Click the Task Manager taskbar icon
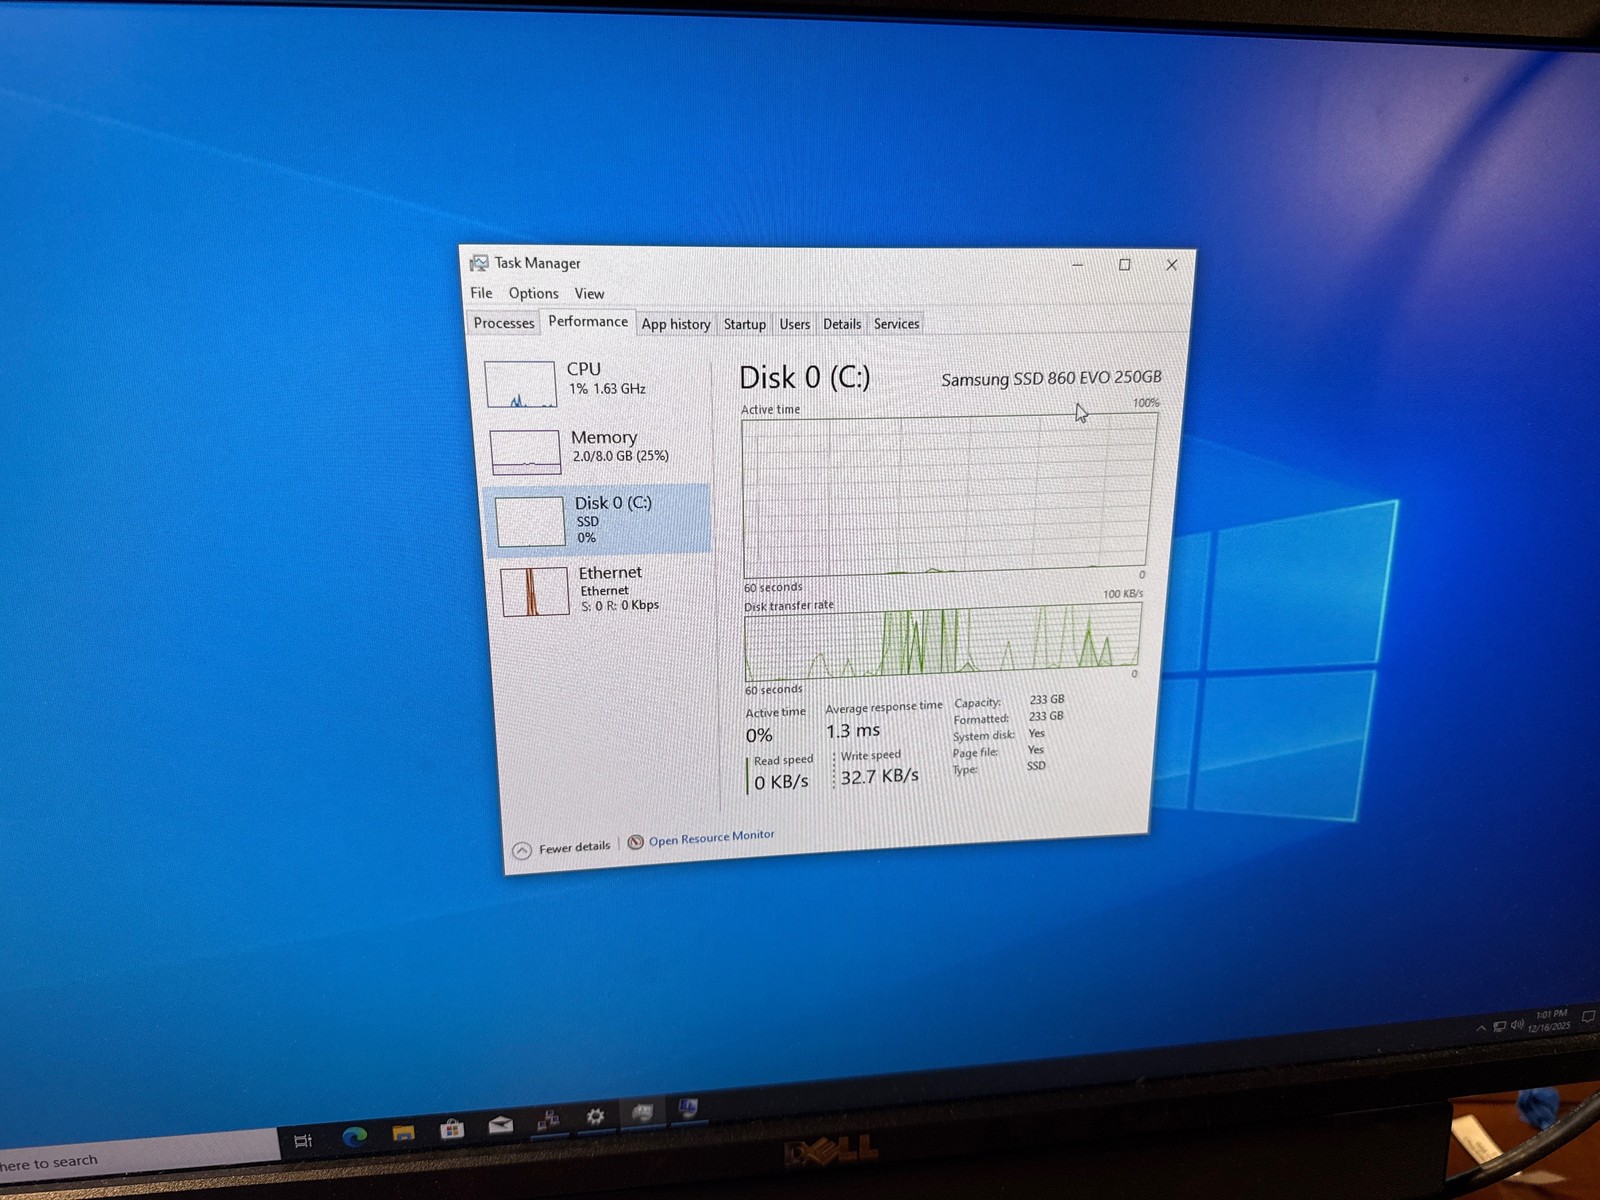 pyautogui.click(x=642, y=1112)
